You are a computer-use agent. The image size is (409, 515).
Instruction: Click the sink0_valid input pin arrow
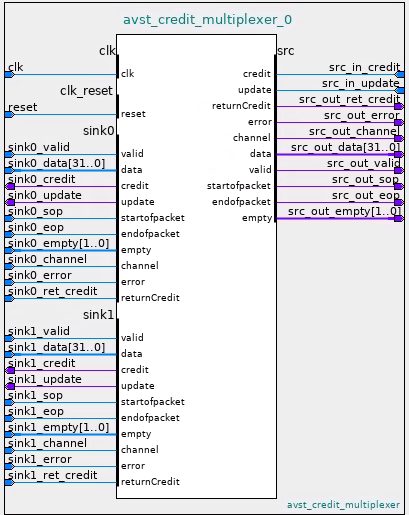(x=10, y=154)
